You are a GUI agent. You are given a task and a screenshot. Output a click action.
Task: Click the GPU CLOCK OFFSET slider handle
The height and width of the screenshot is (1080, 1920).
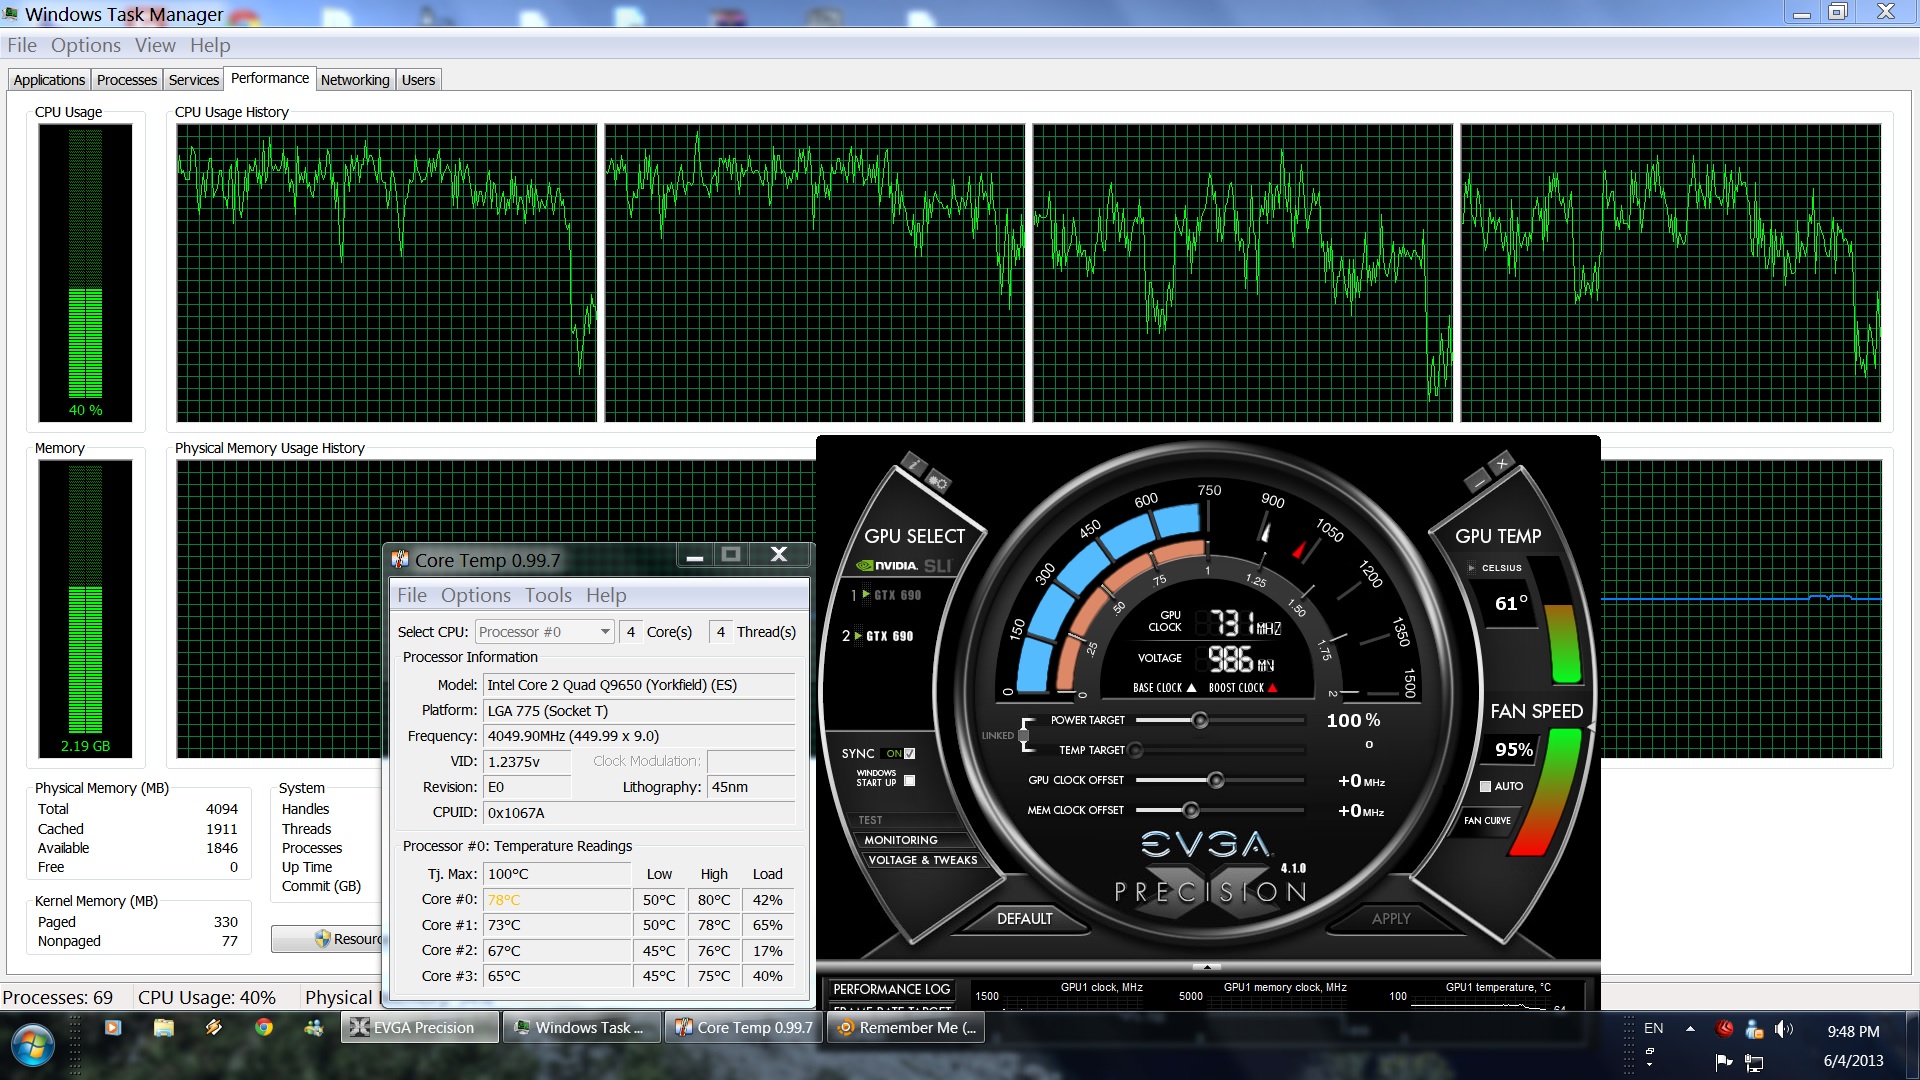point(1215,780)
